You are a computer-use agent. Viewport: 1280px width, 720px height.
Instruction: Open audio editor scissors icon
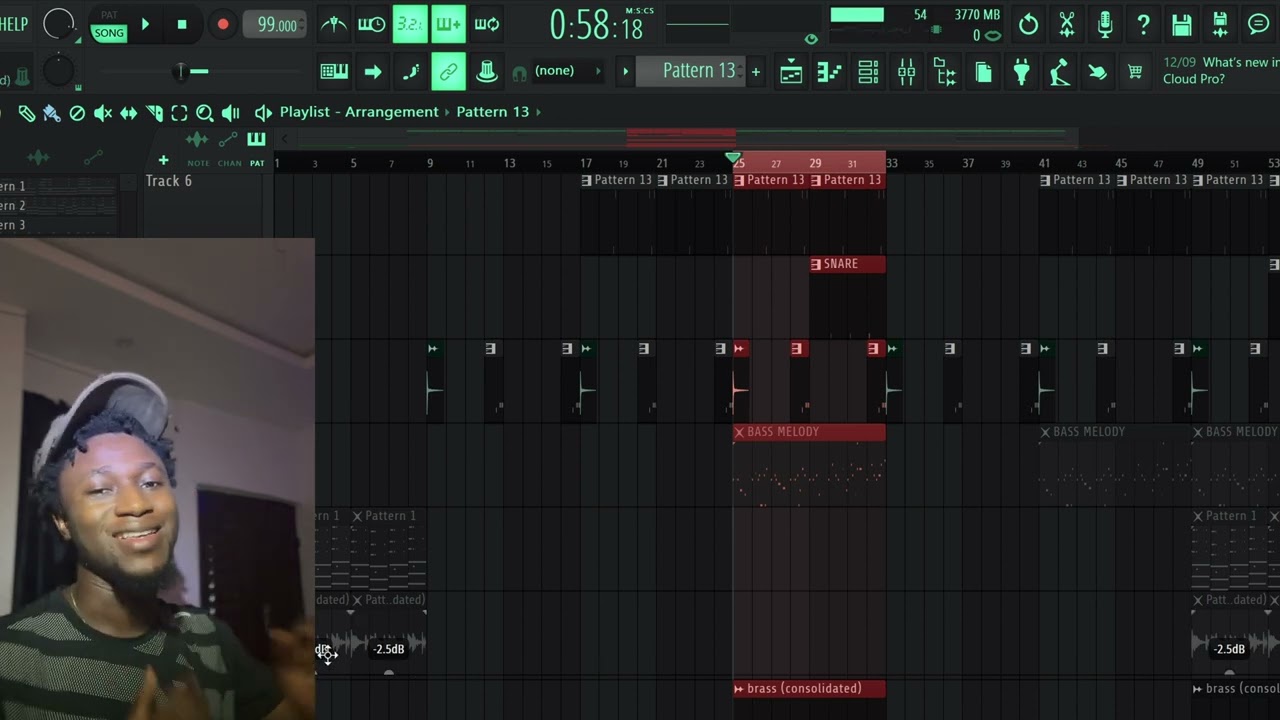click(1067, 25)
